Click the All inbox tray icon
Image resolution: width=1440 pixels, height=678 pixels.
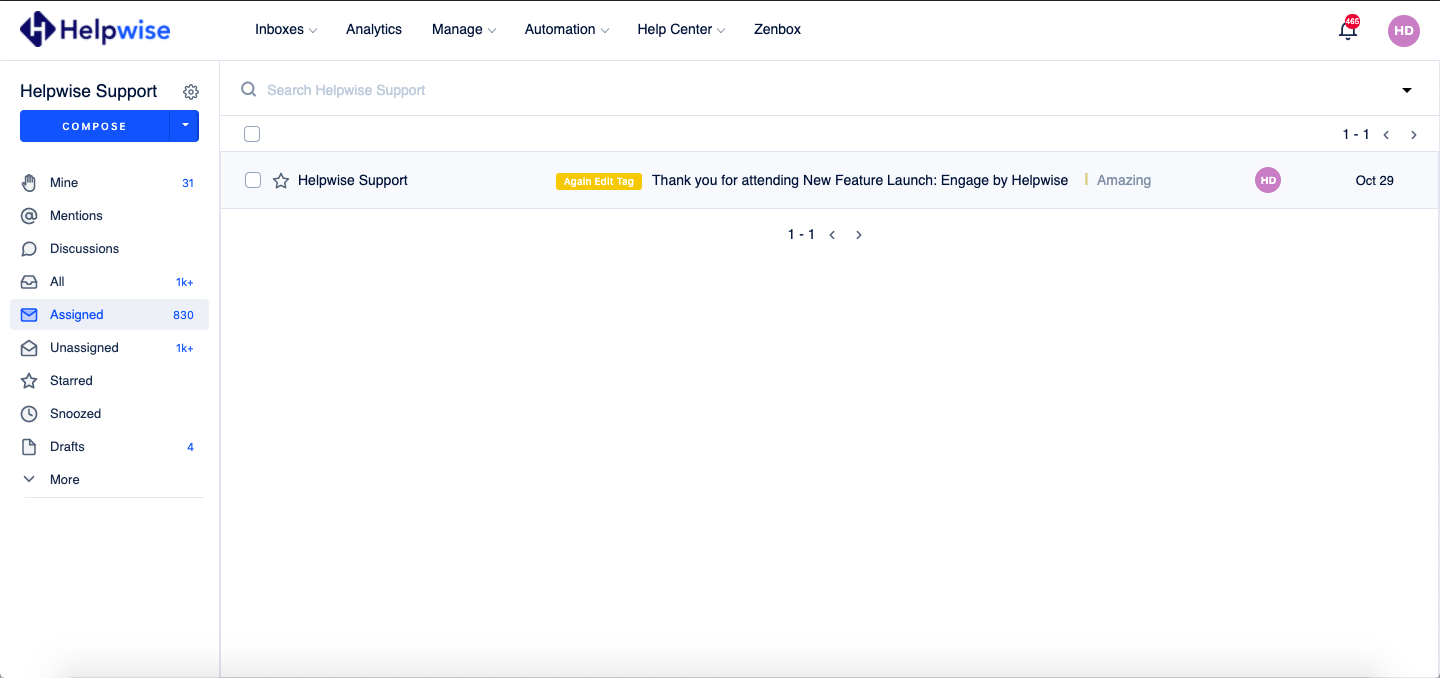[x=30, y=282]
